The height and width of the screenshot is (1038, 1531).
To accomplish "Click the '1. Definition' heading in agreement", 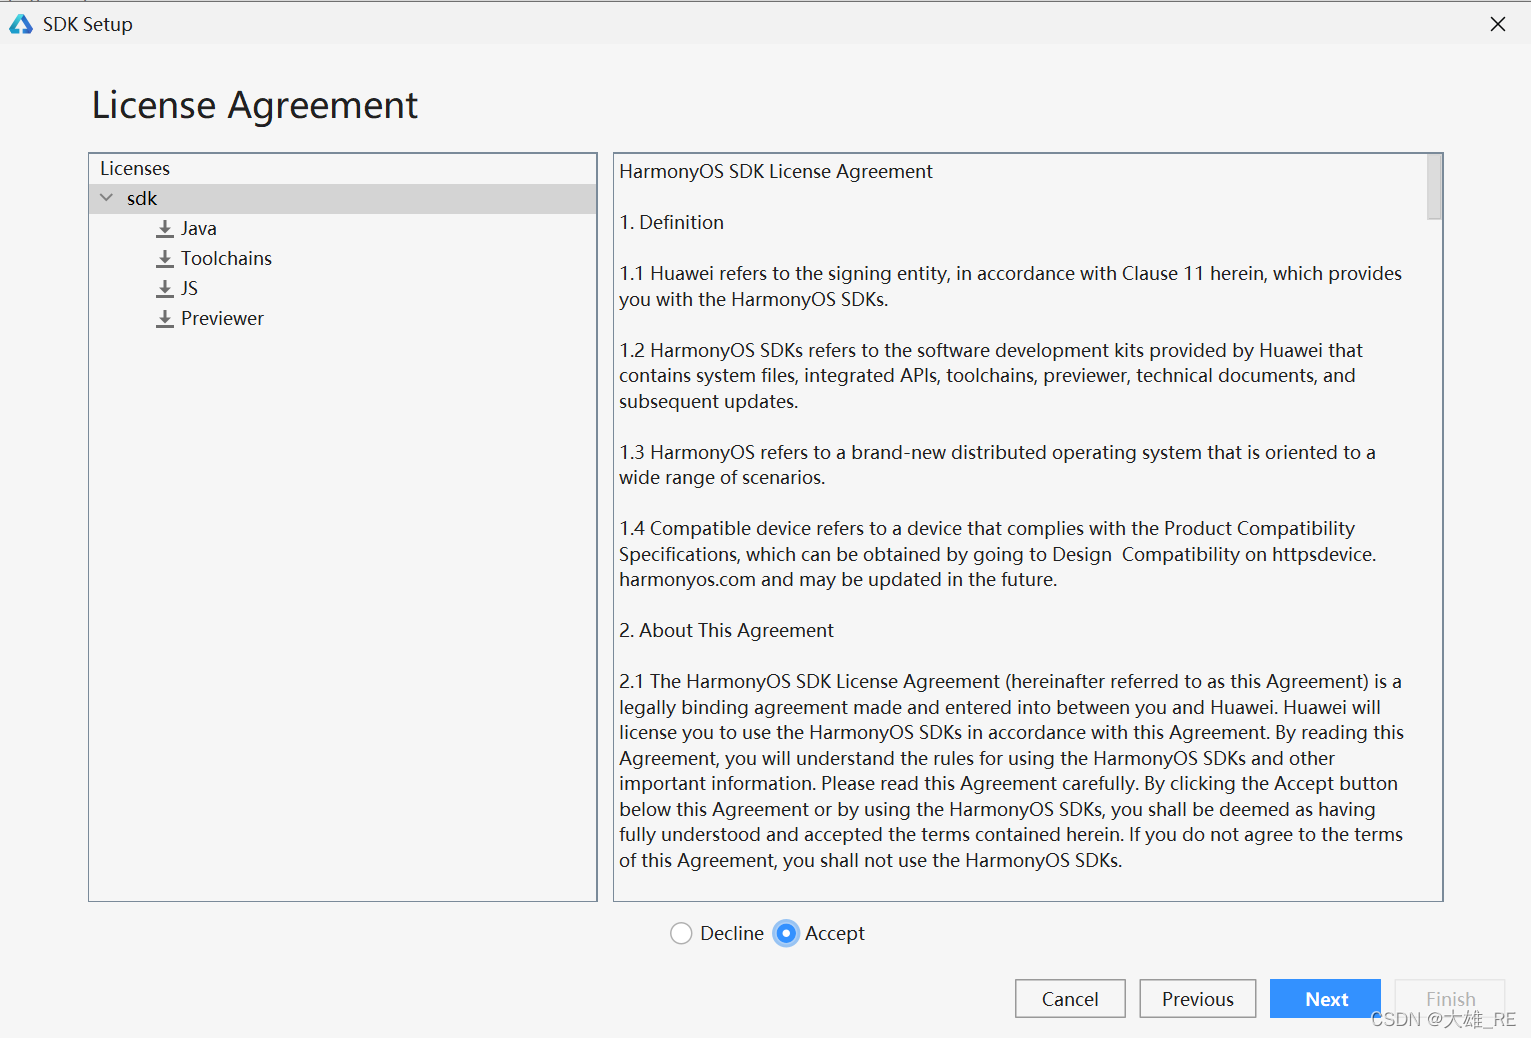I will [x=671, y=222].
